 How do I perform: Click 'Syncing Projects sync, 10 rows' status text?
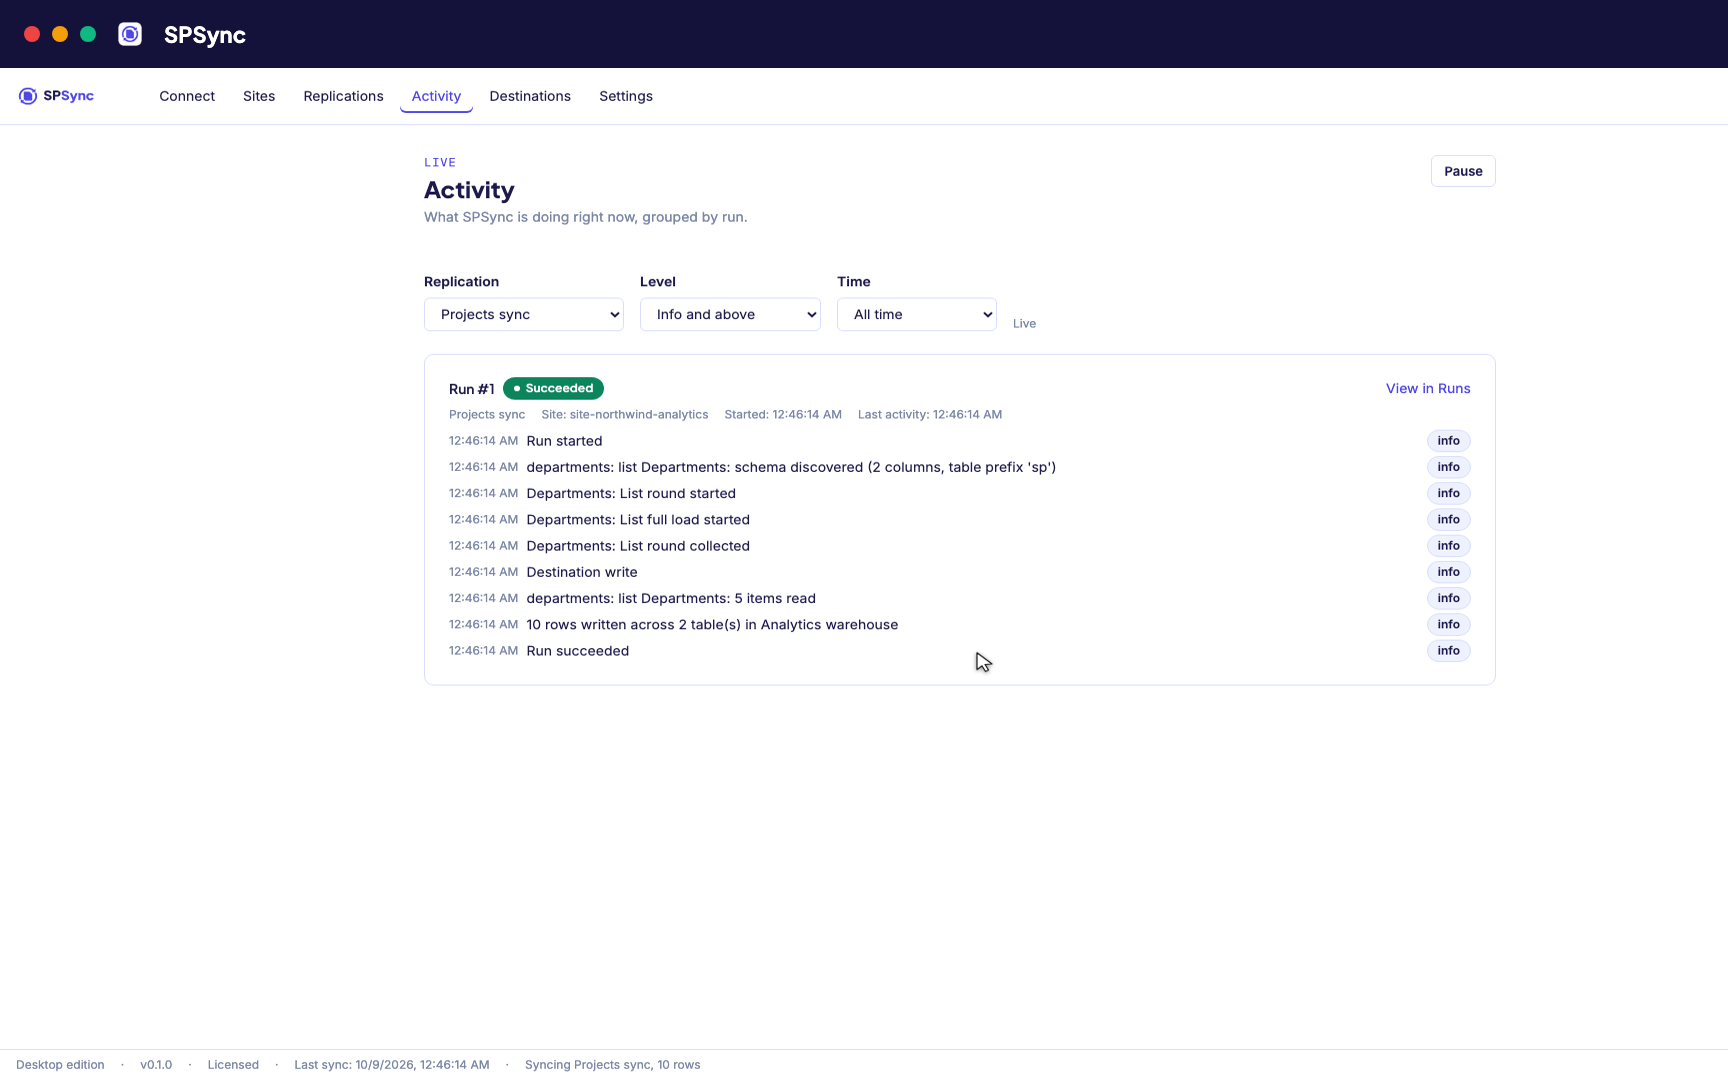(612, 1065)
